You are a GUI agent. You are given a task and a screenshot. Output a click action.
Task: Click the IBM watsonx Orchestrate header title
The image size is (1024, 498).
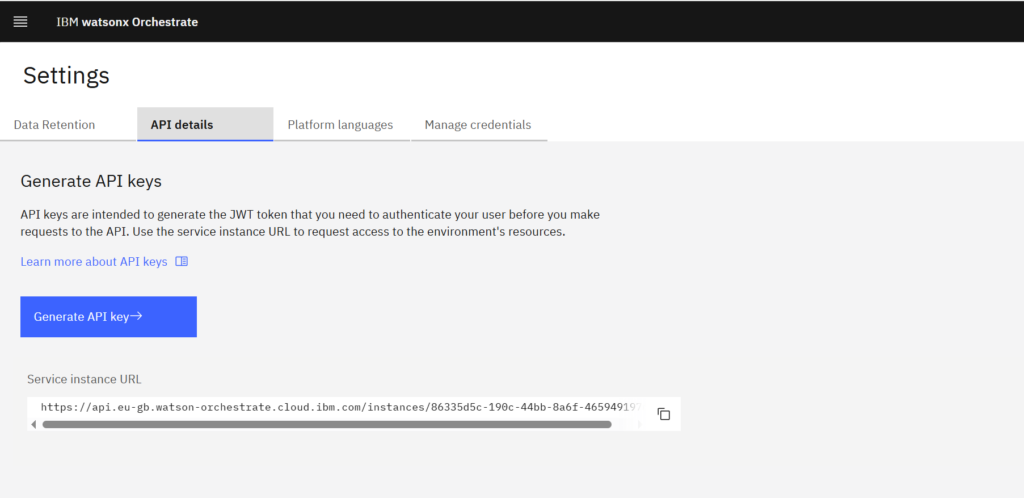tap(127, 22)
